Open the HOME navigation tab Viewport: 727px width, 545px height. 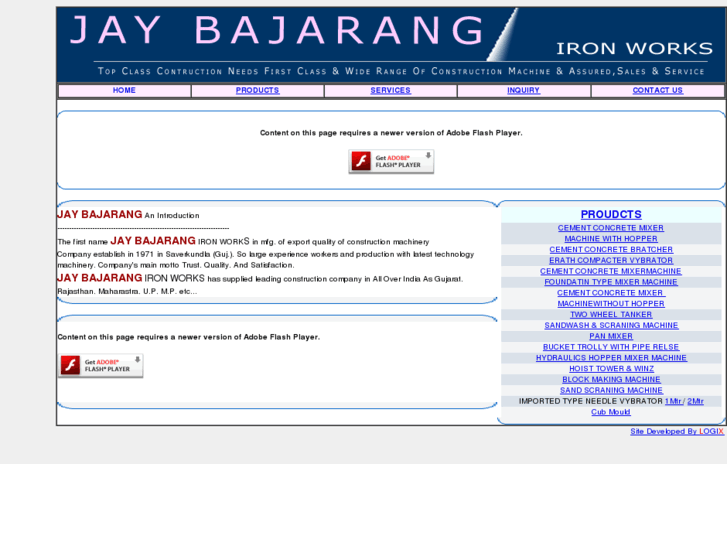point(124,90)
